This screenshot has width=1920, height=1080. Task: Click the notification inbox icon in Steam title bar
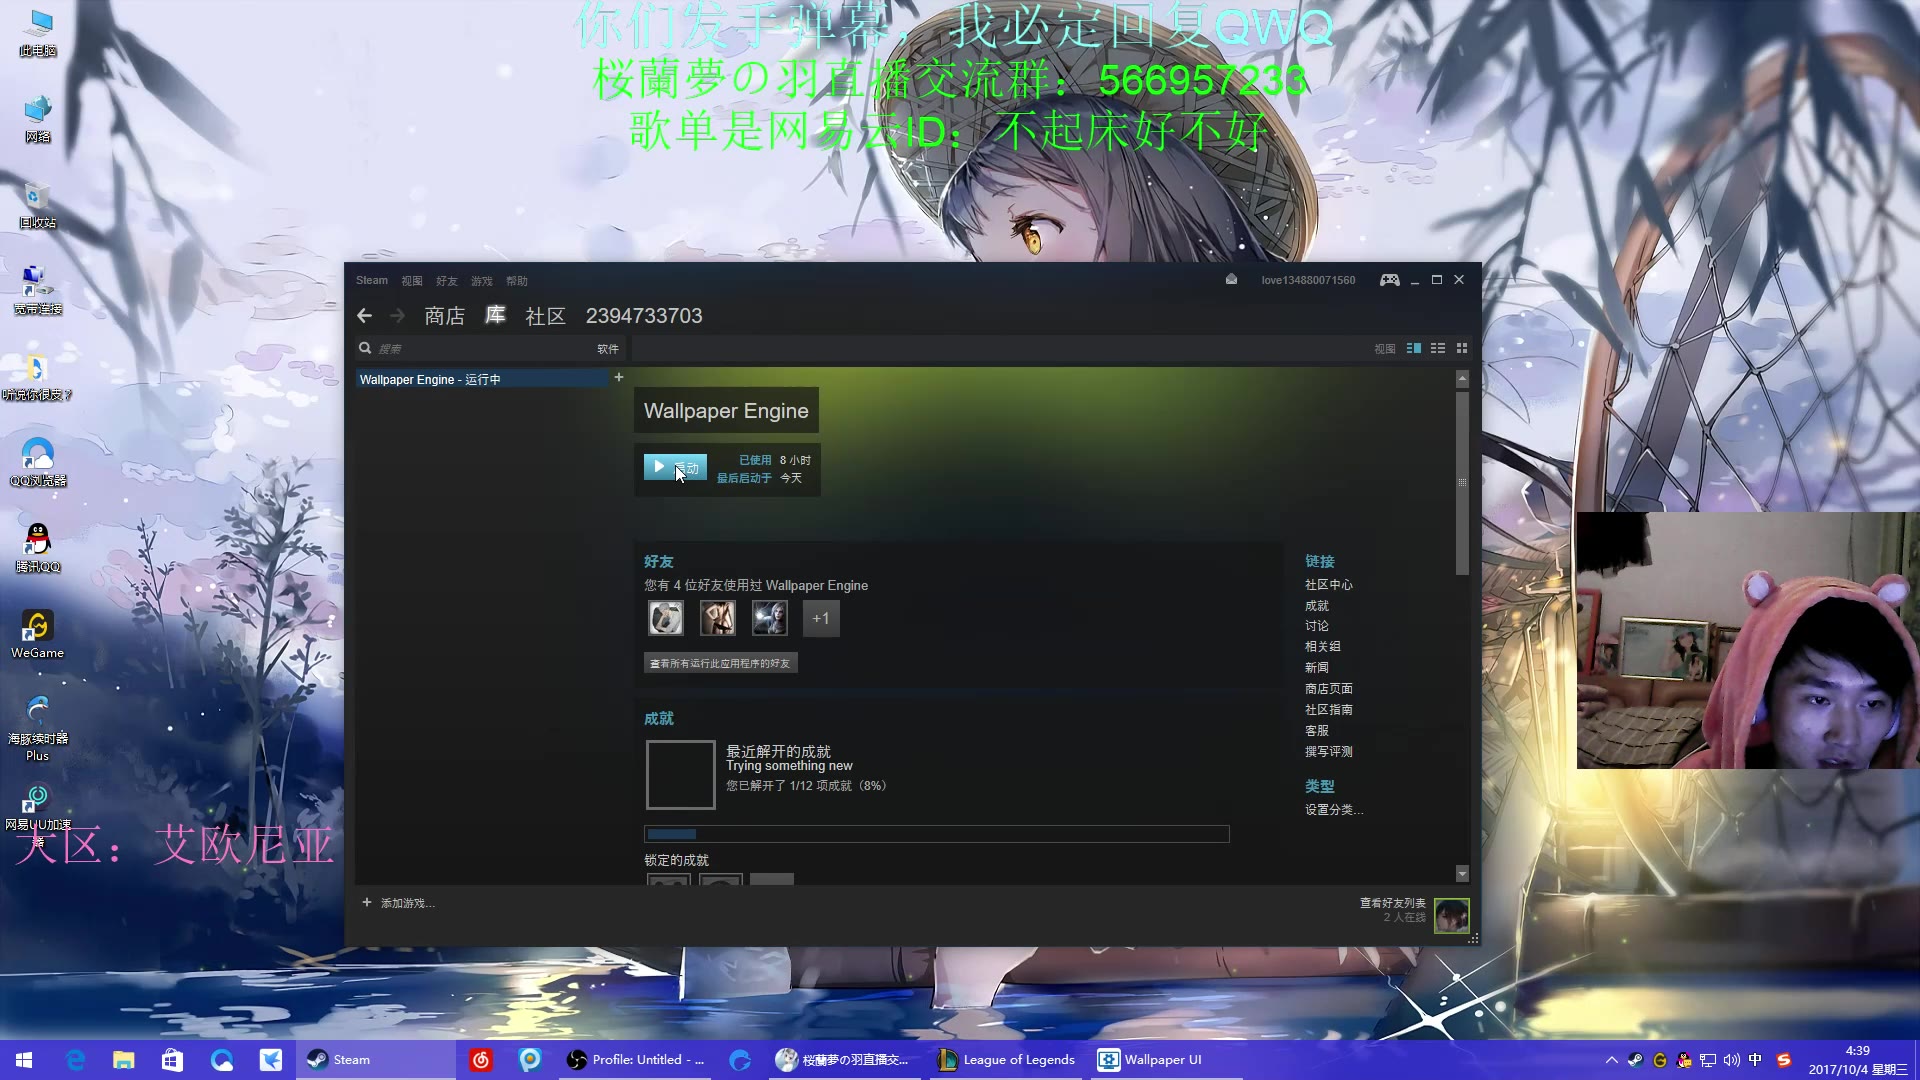coord(1232,280)
